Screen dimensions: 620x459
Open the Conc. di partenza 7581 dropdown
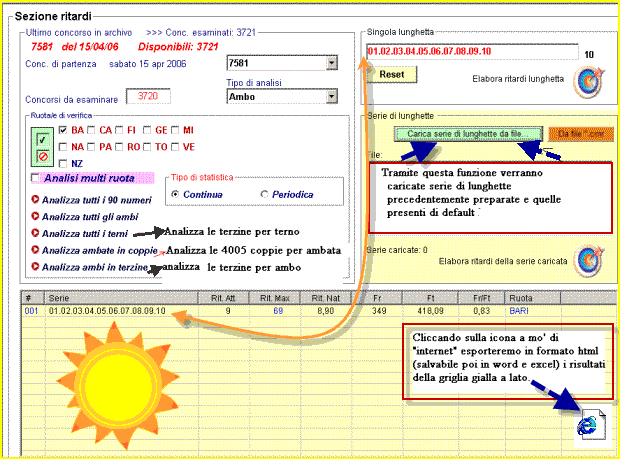(332, 63)
